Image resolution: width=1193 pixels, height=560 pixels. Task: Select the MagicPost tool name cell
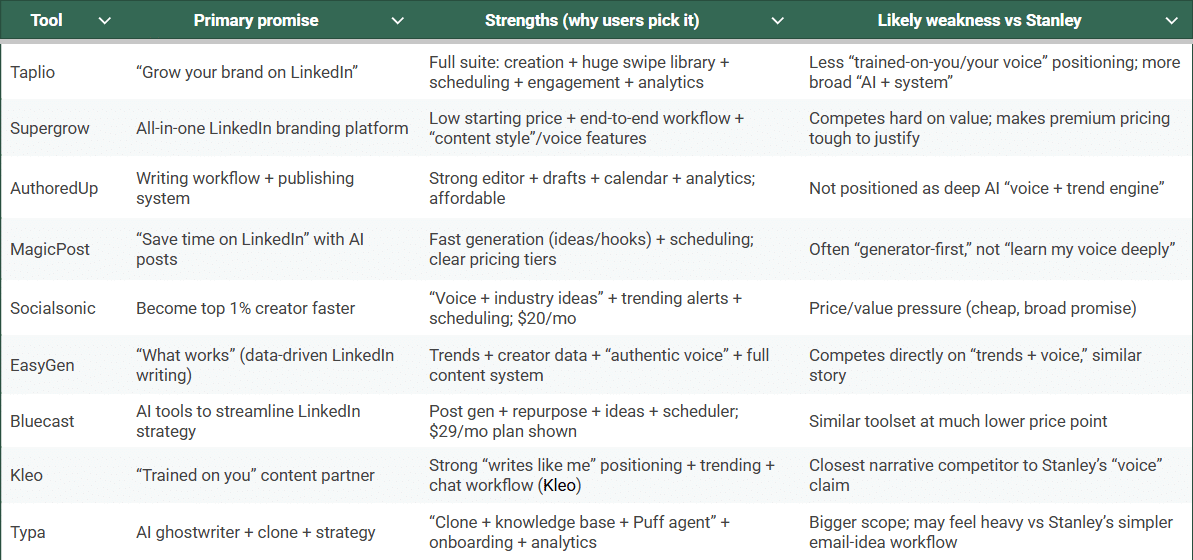[48, 249]
